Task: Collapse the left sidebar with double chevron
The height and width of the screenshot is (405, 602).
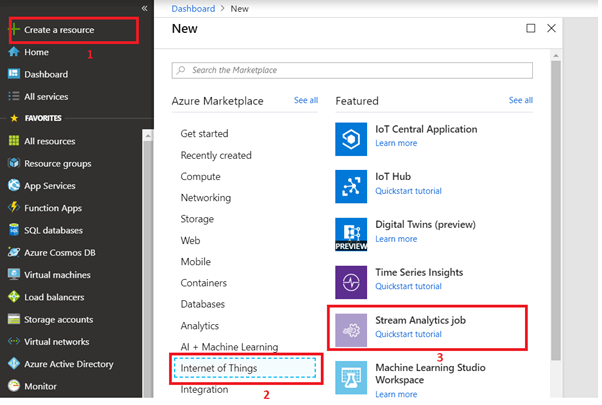Action: coord(144,8)
